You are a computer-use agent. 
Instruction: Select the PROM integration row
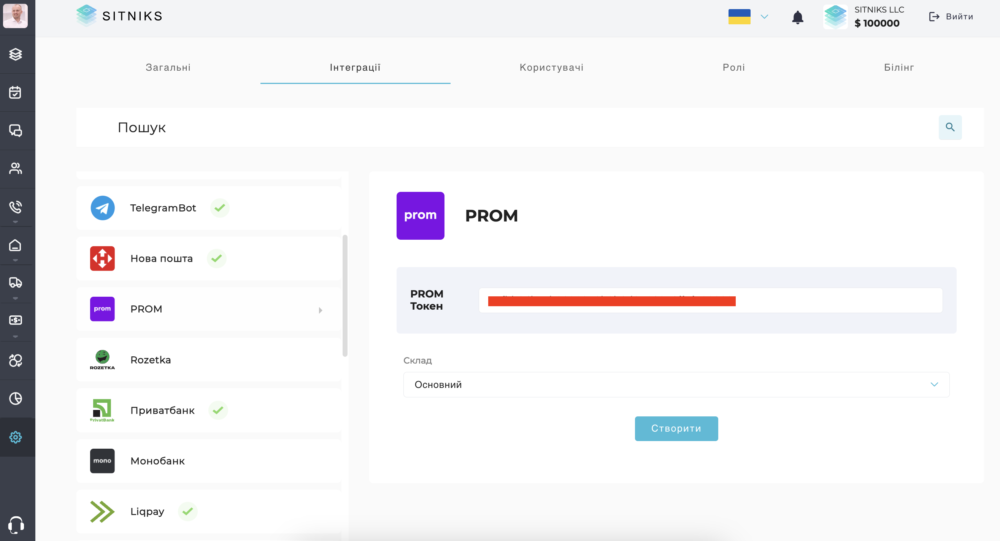[x=209, y=309]
